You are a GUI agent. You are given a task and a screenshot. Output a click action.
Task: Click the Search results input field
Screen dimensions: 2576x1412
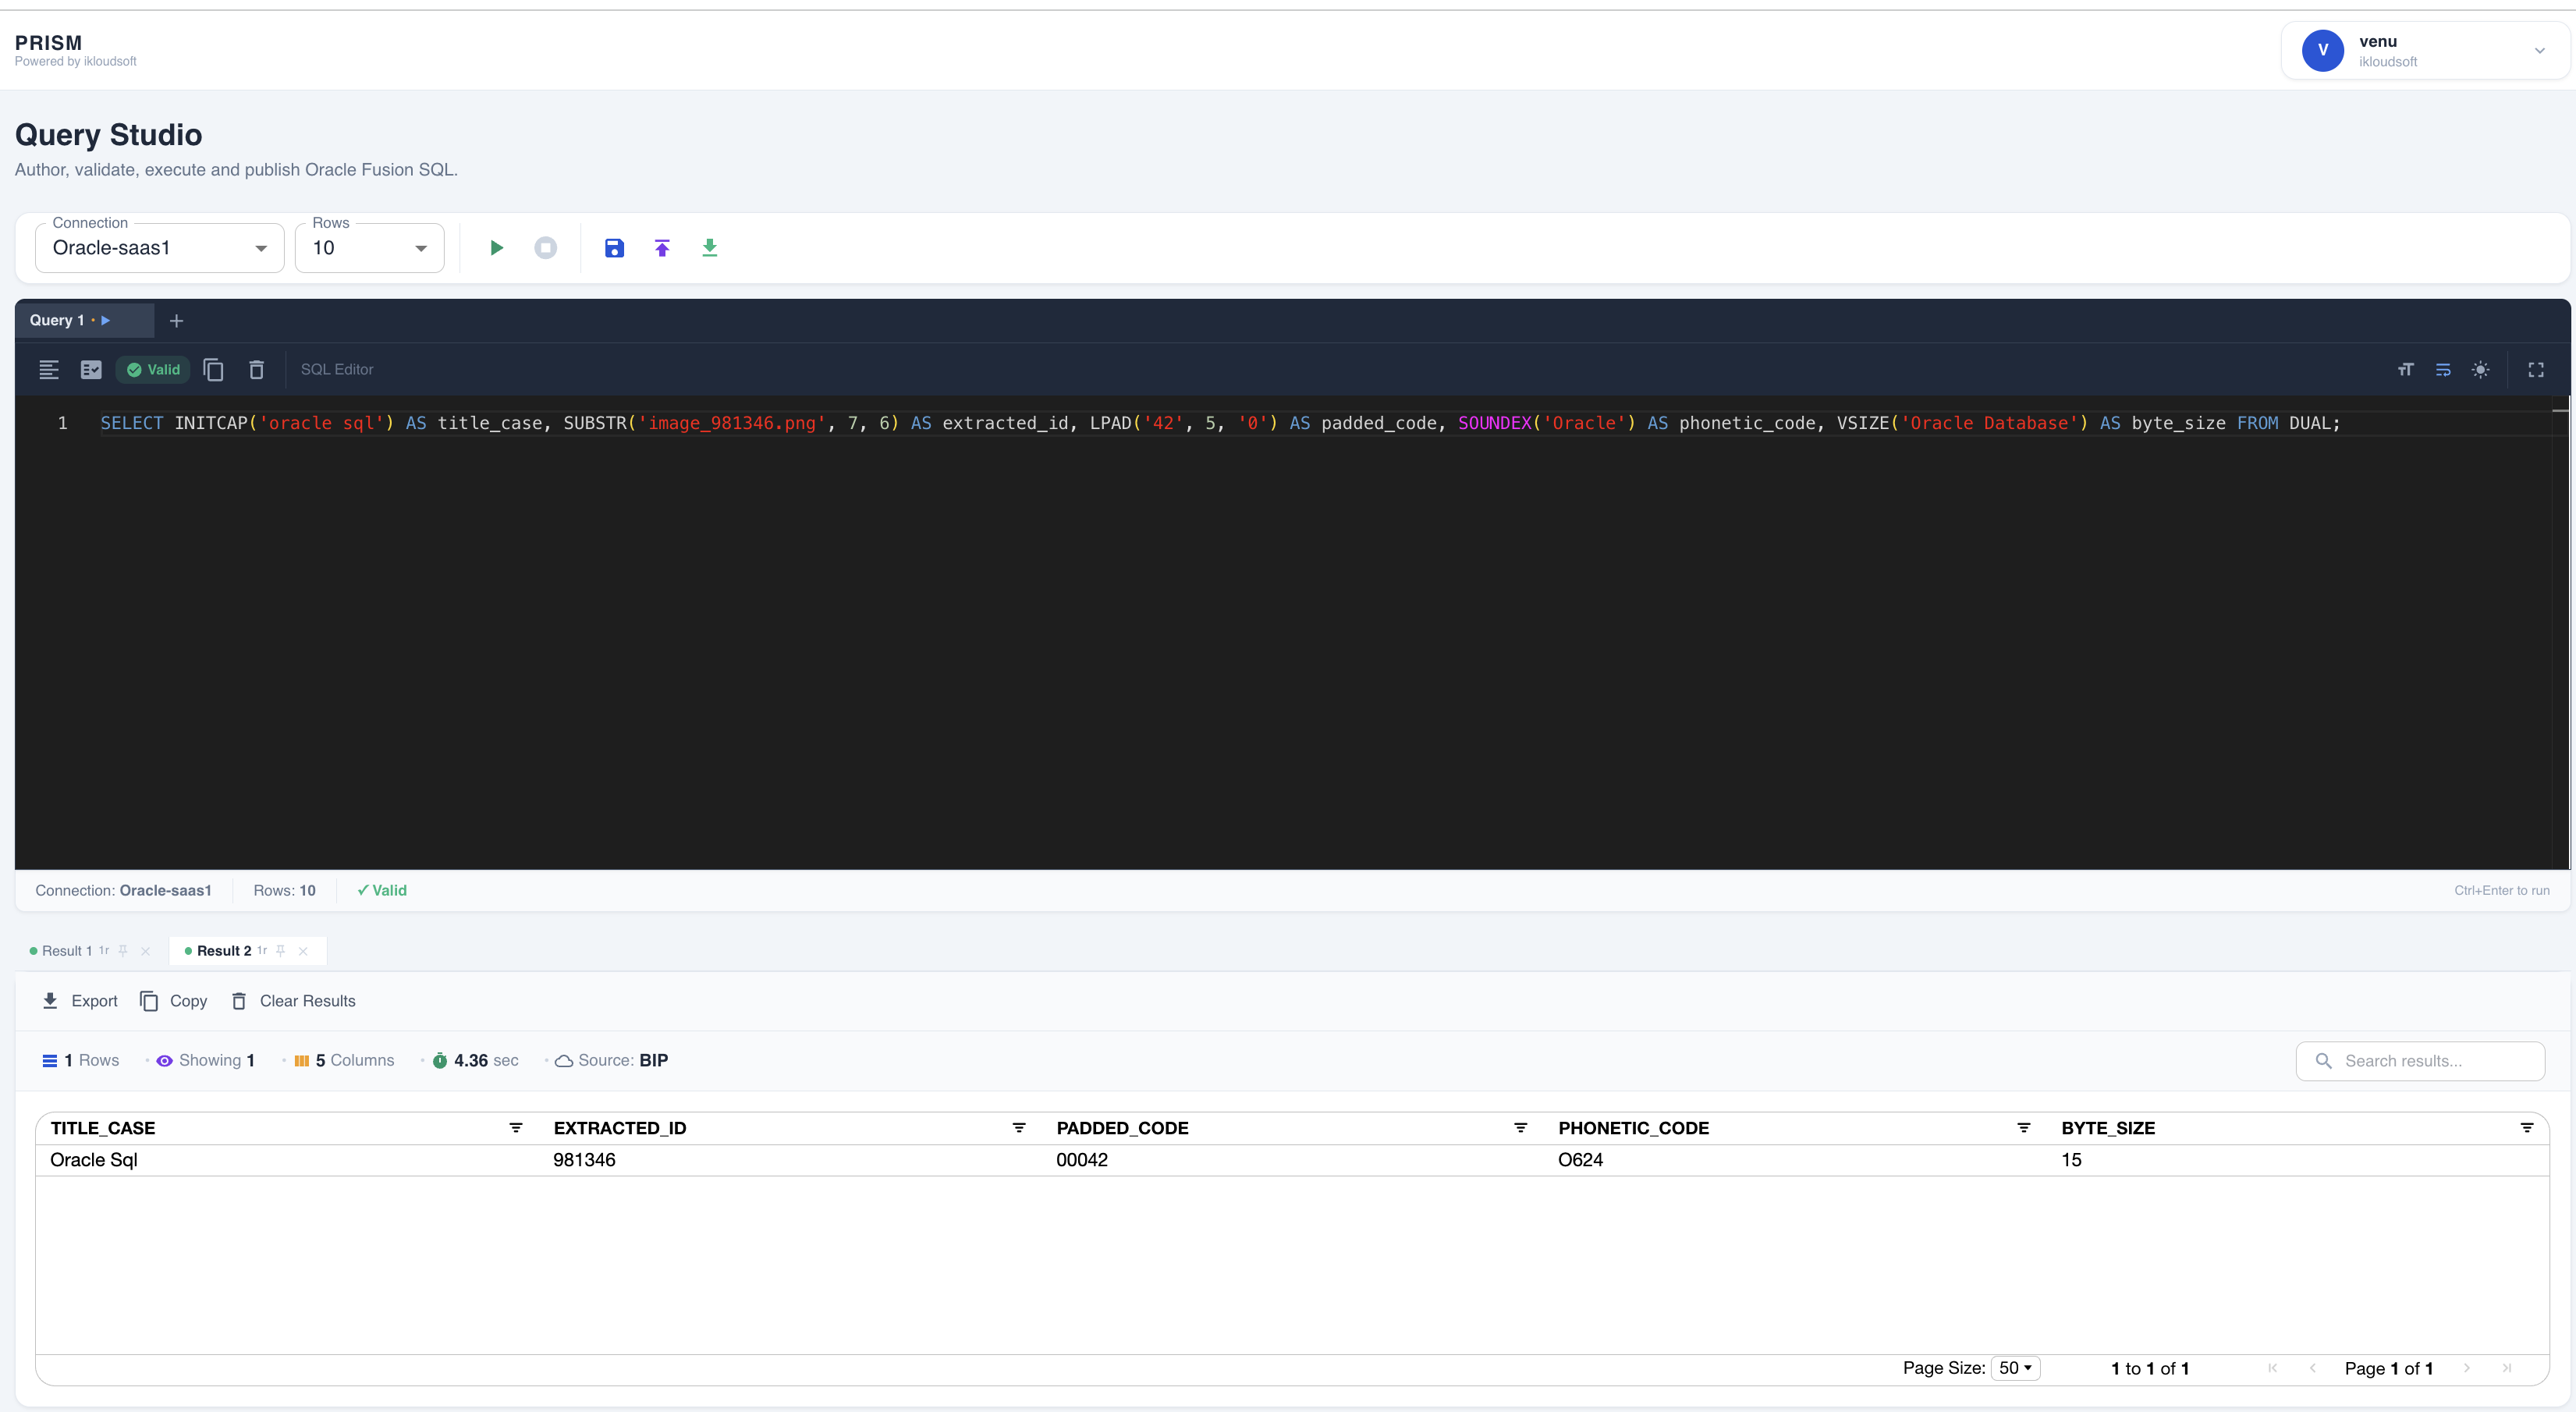2421,1061
